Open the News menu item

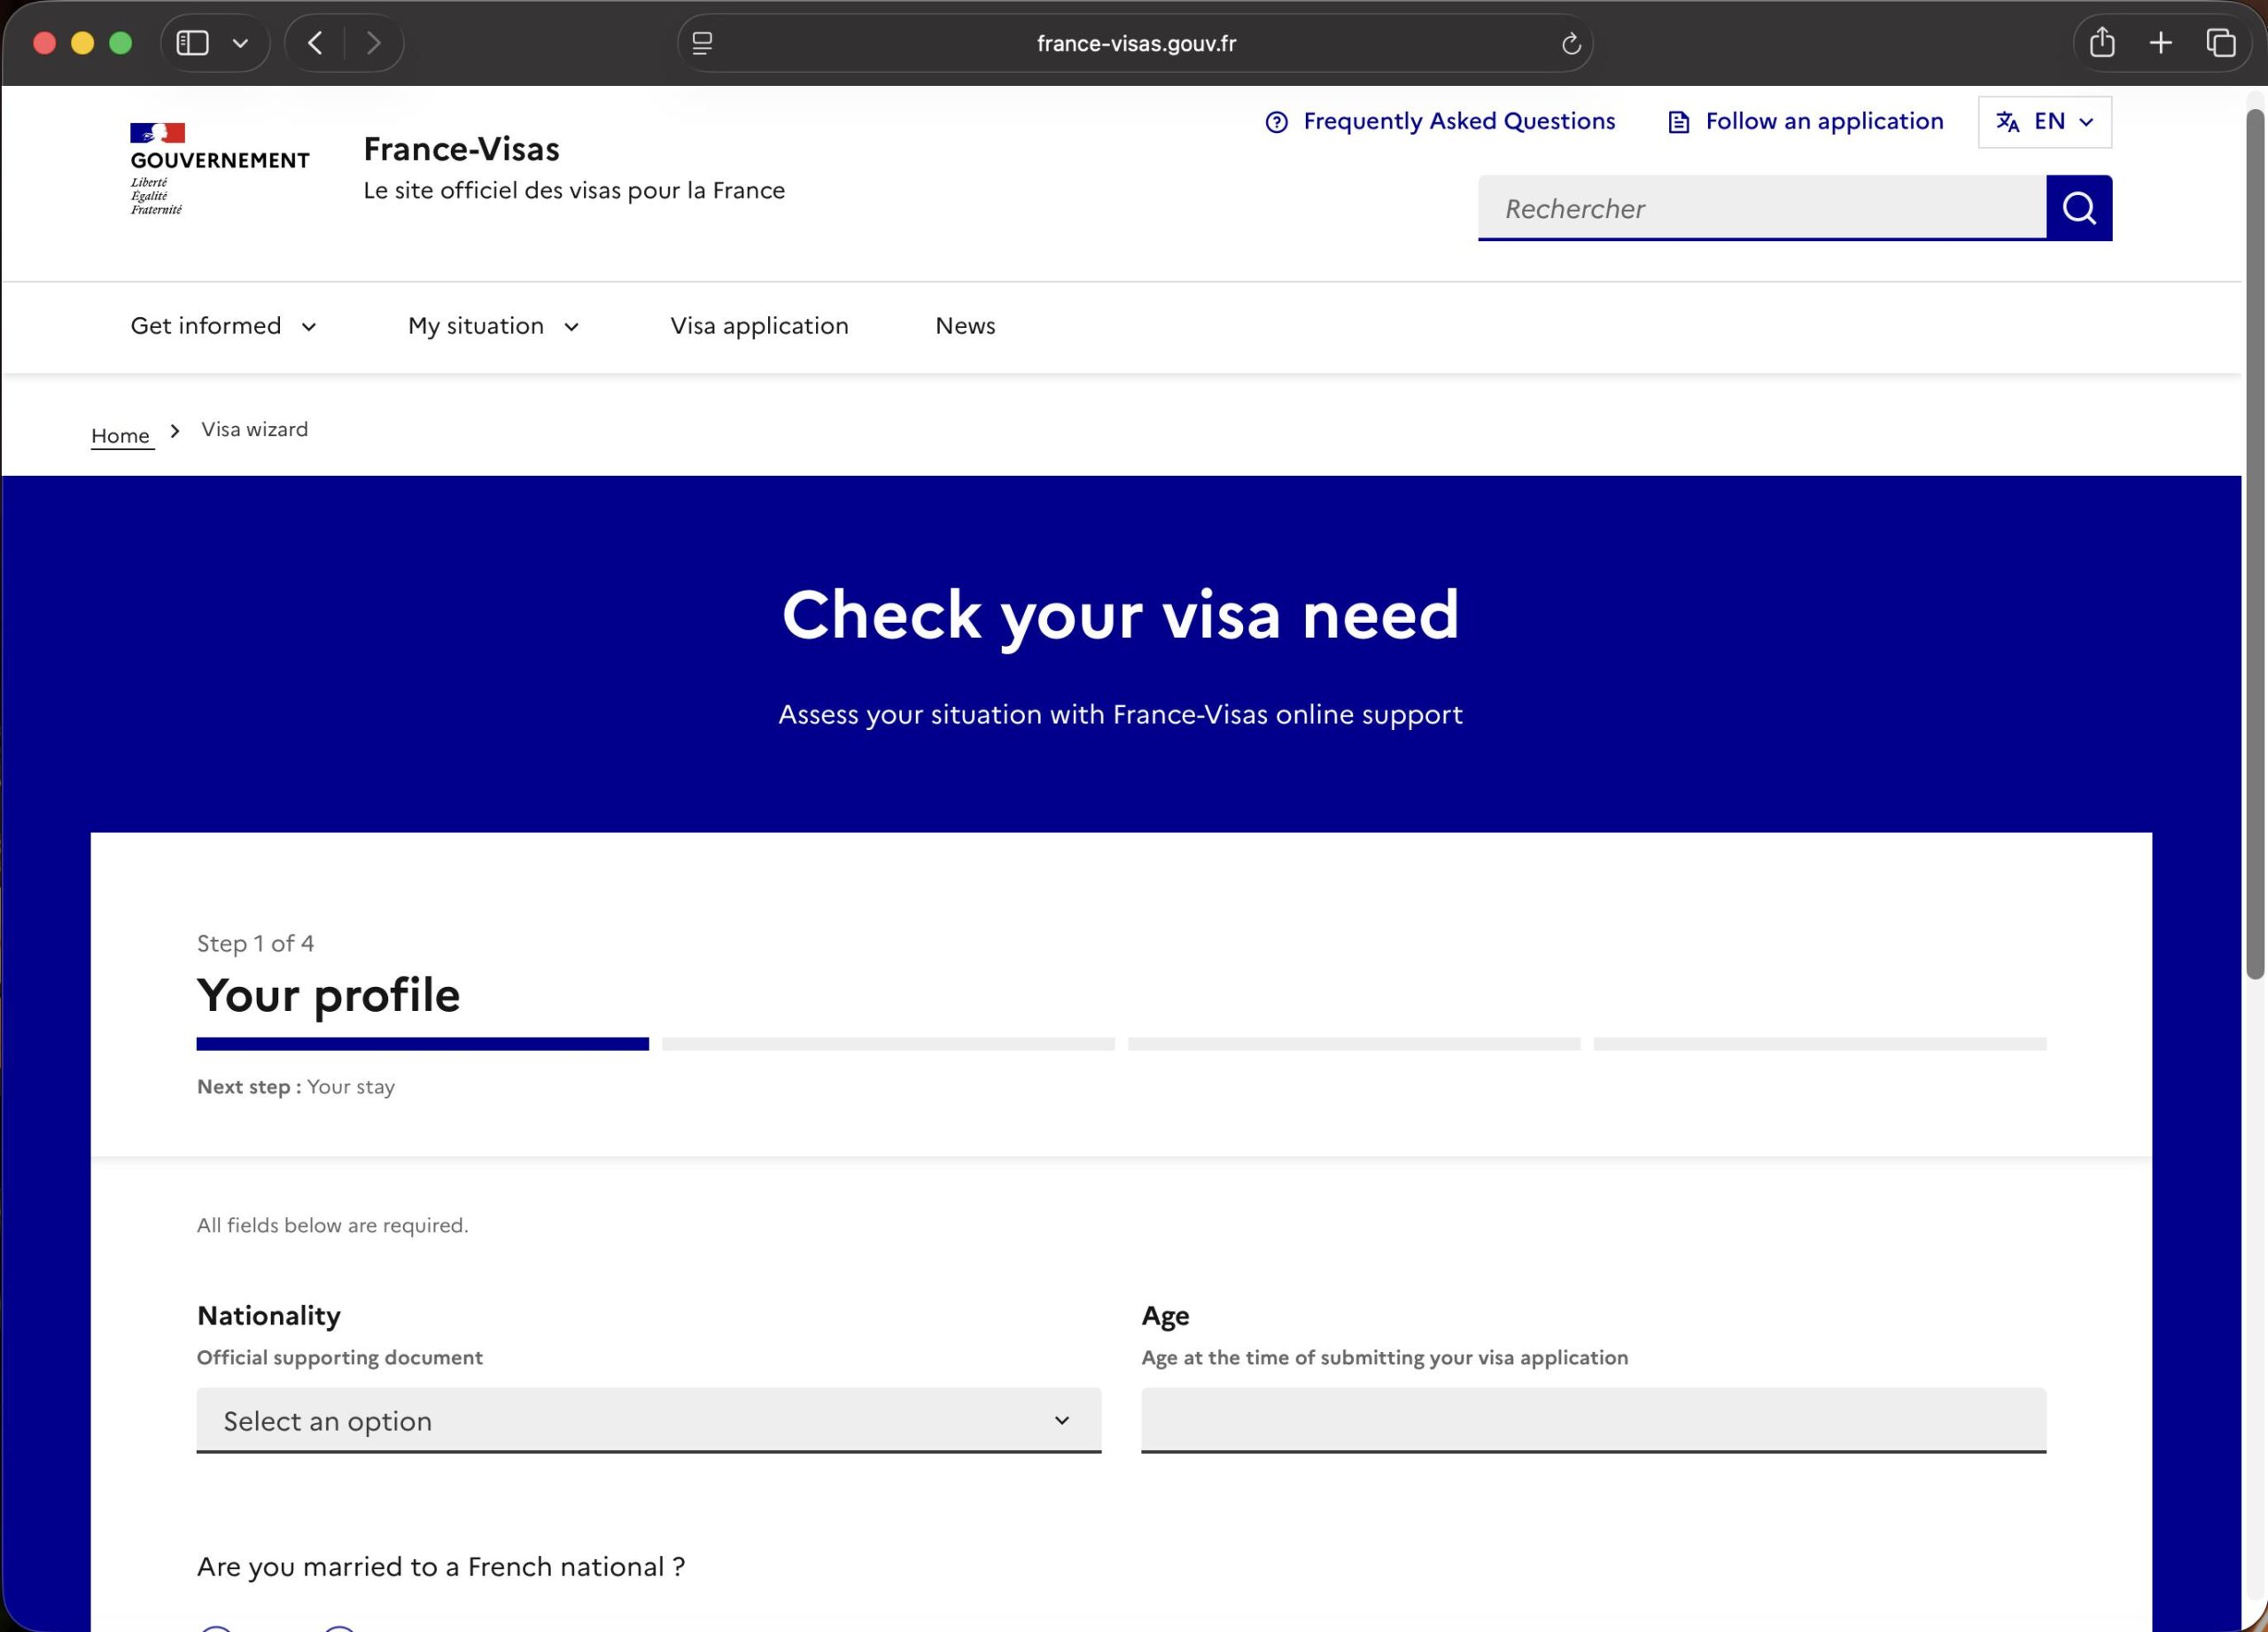pyautogui.click(x=965, y=326)
